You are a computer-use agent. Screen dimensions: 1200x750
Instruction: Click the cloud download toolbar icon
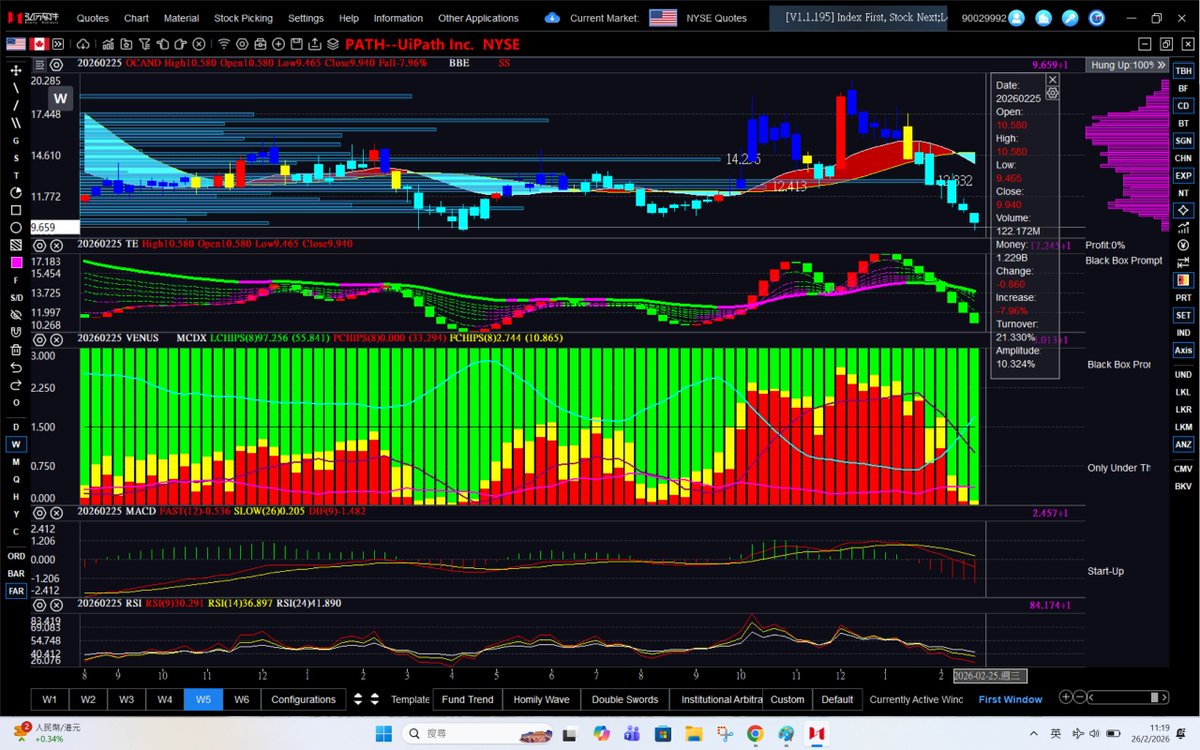pyautogui.click(x=83, y=44)
